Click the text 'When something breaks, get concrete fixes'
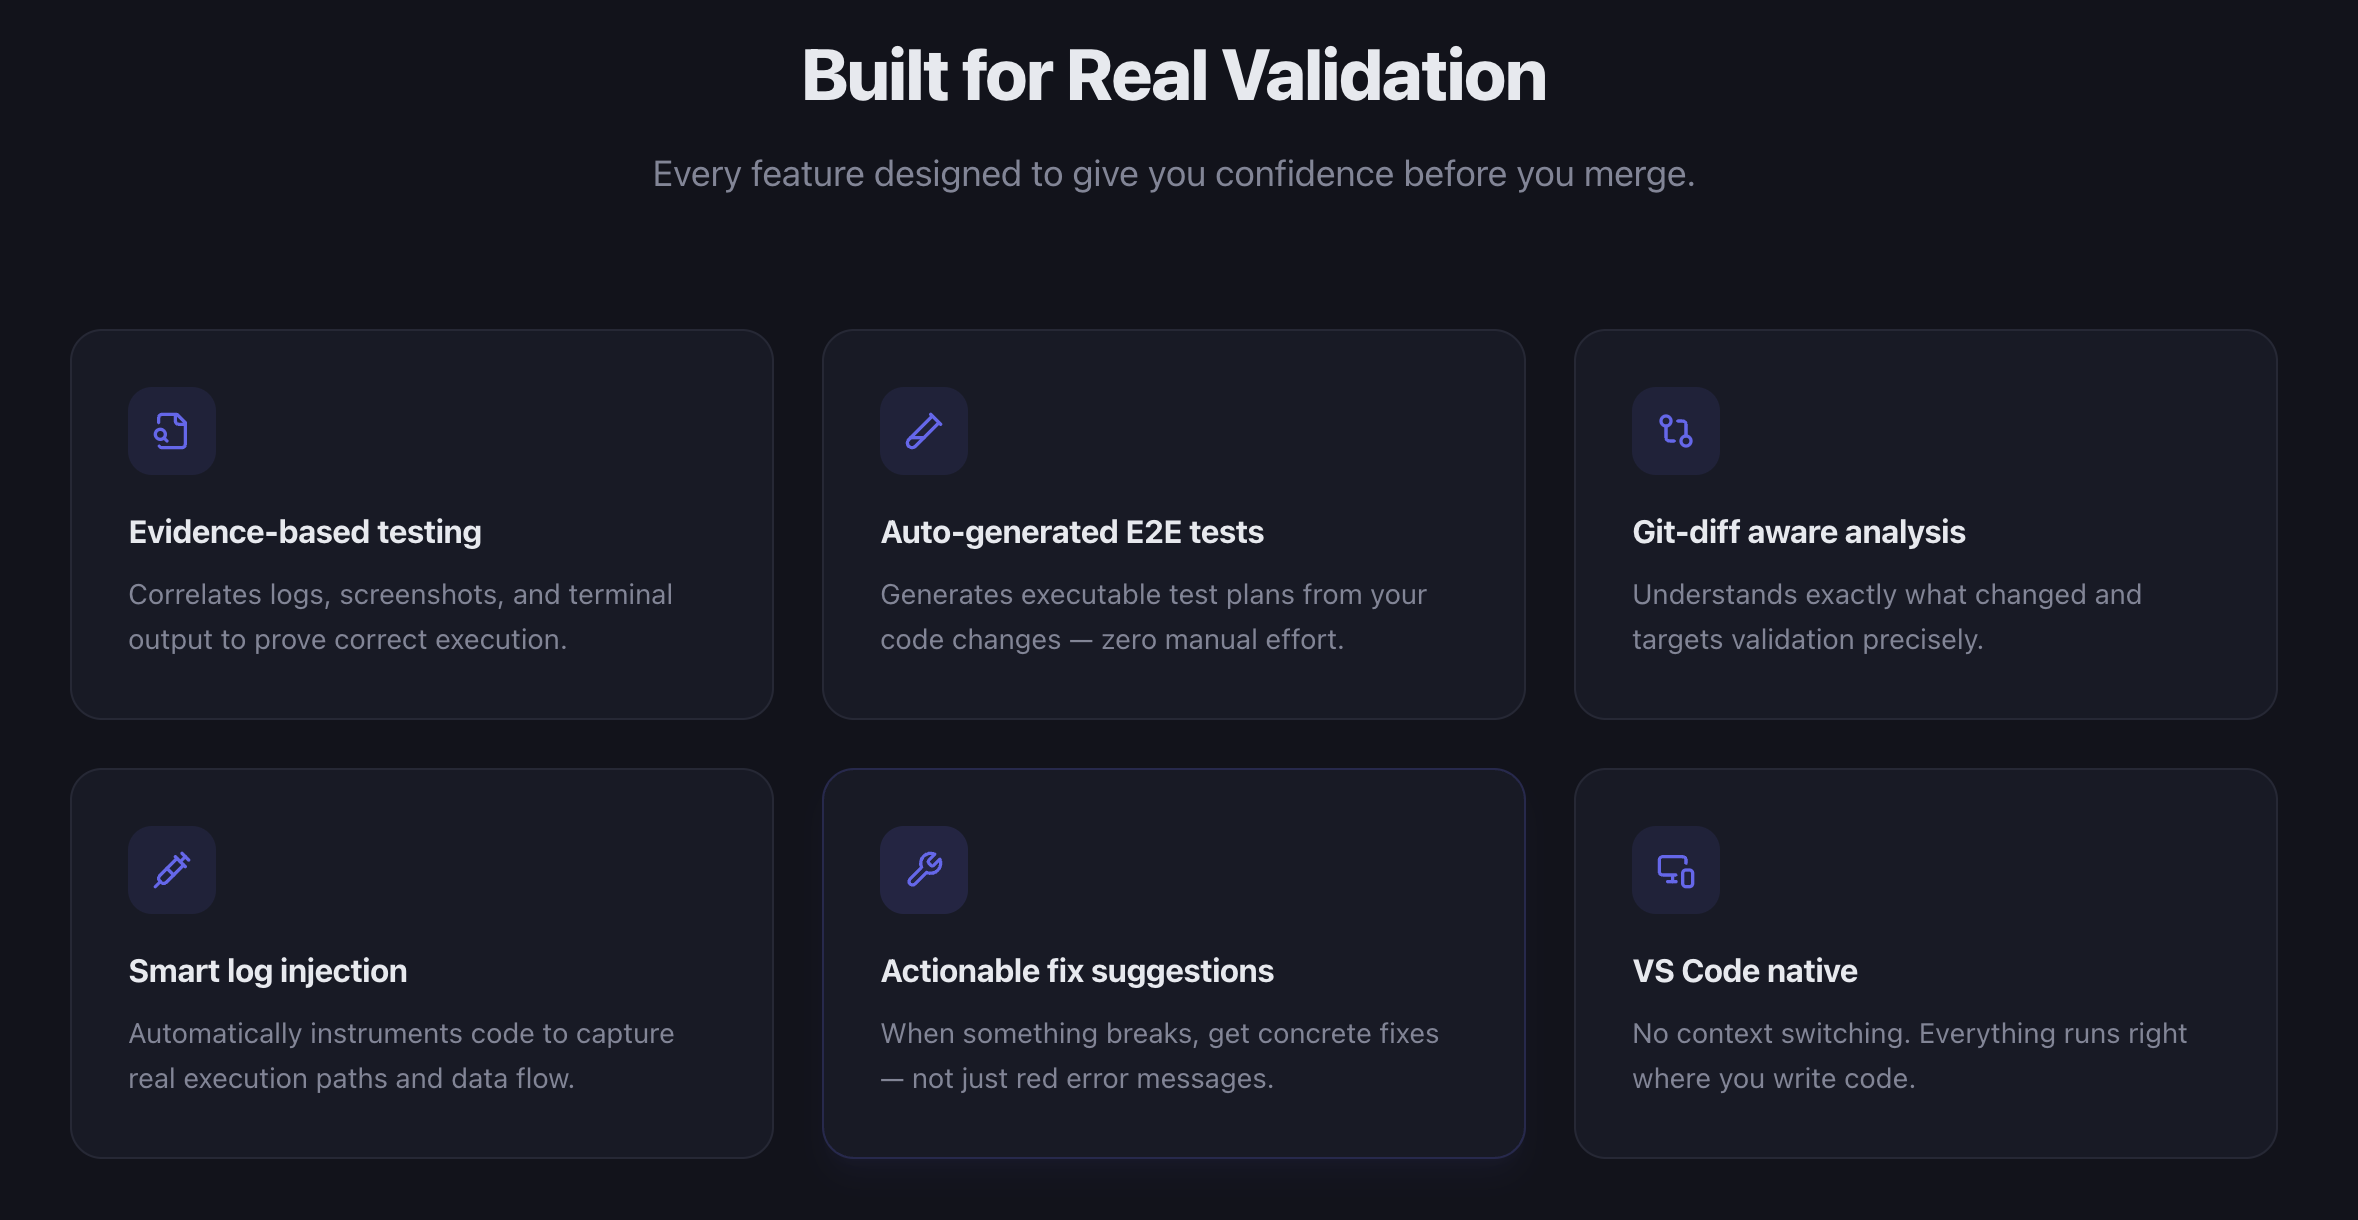Image resolution: width=2358 pixels, height=1220 pixels. point(1159,1034)
